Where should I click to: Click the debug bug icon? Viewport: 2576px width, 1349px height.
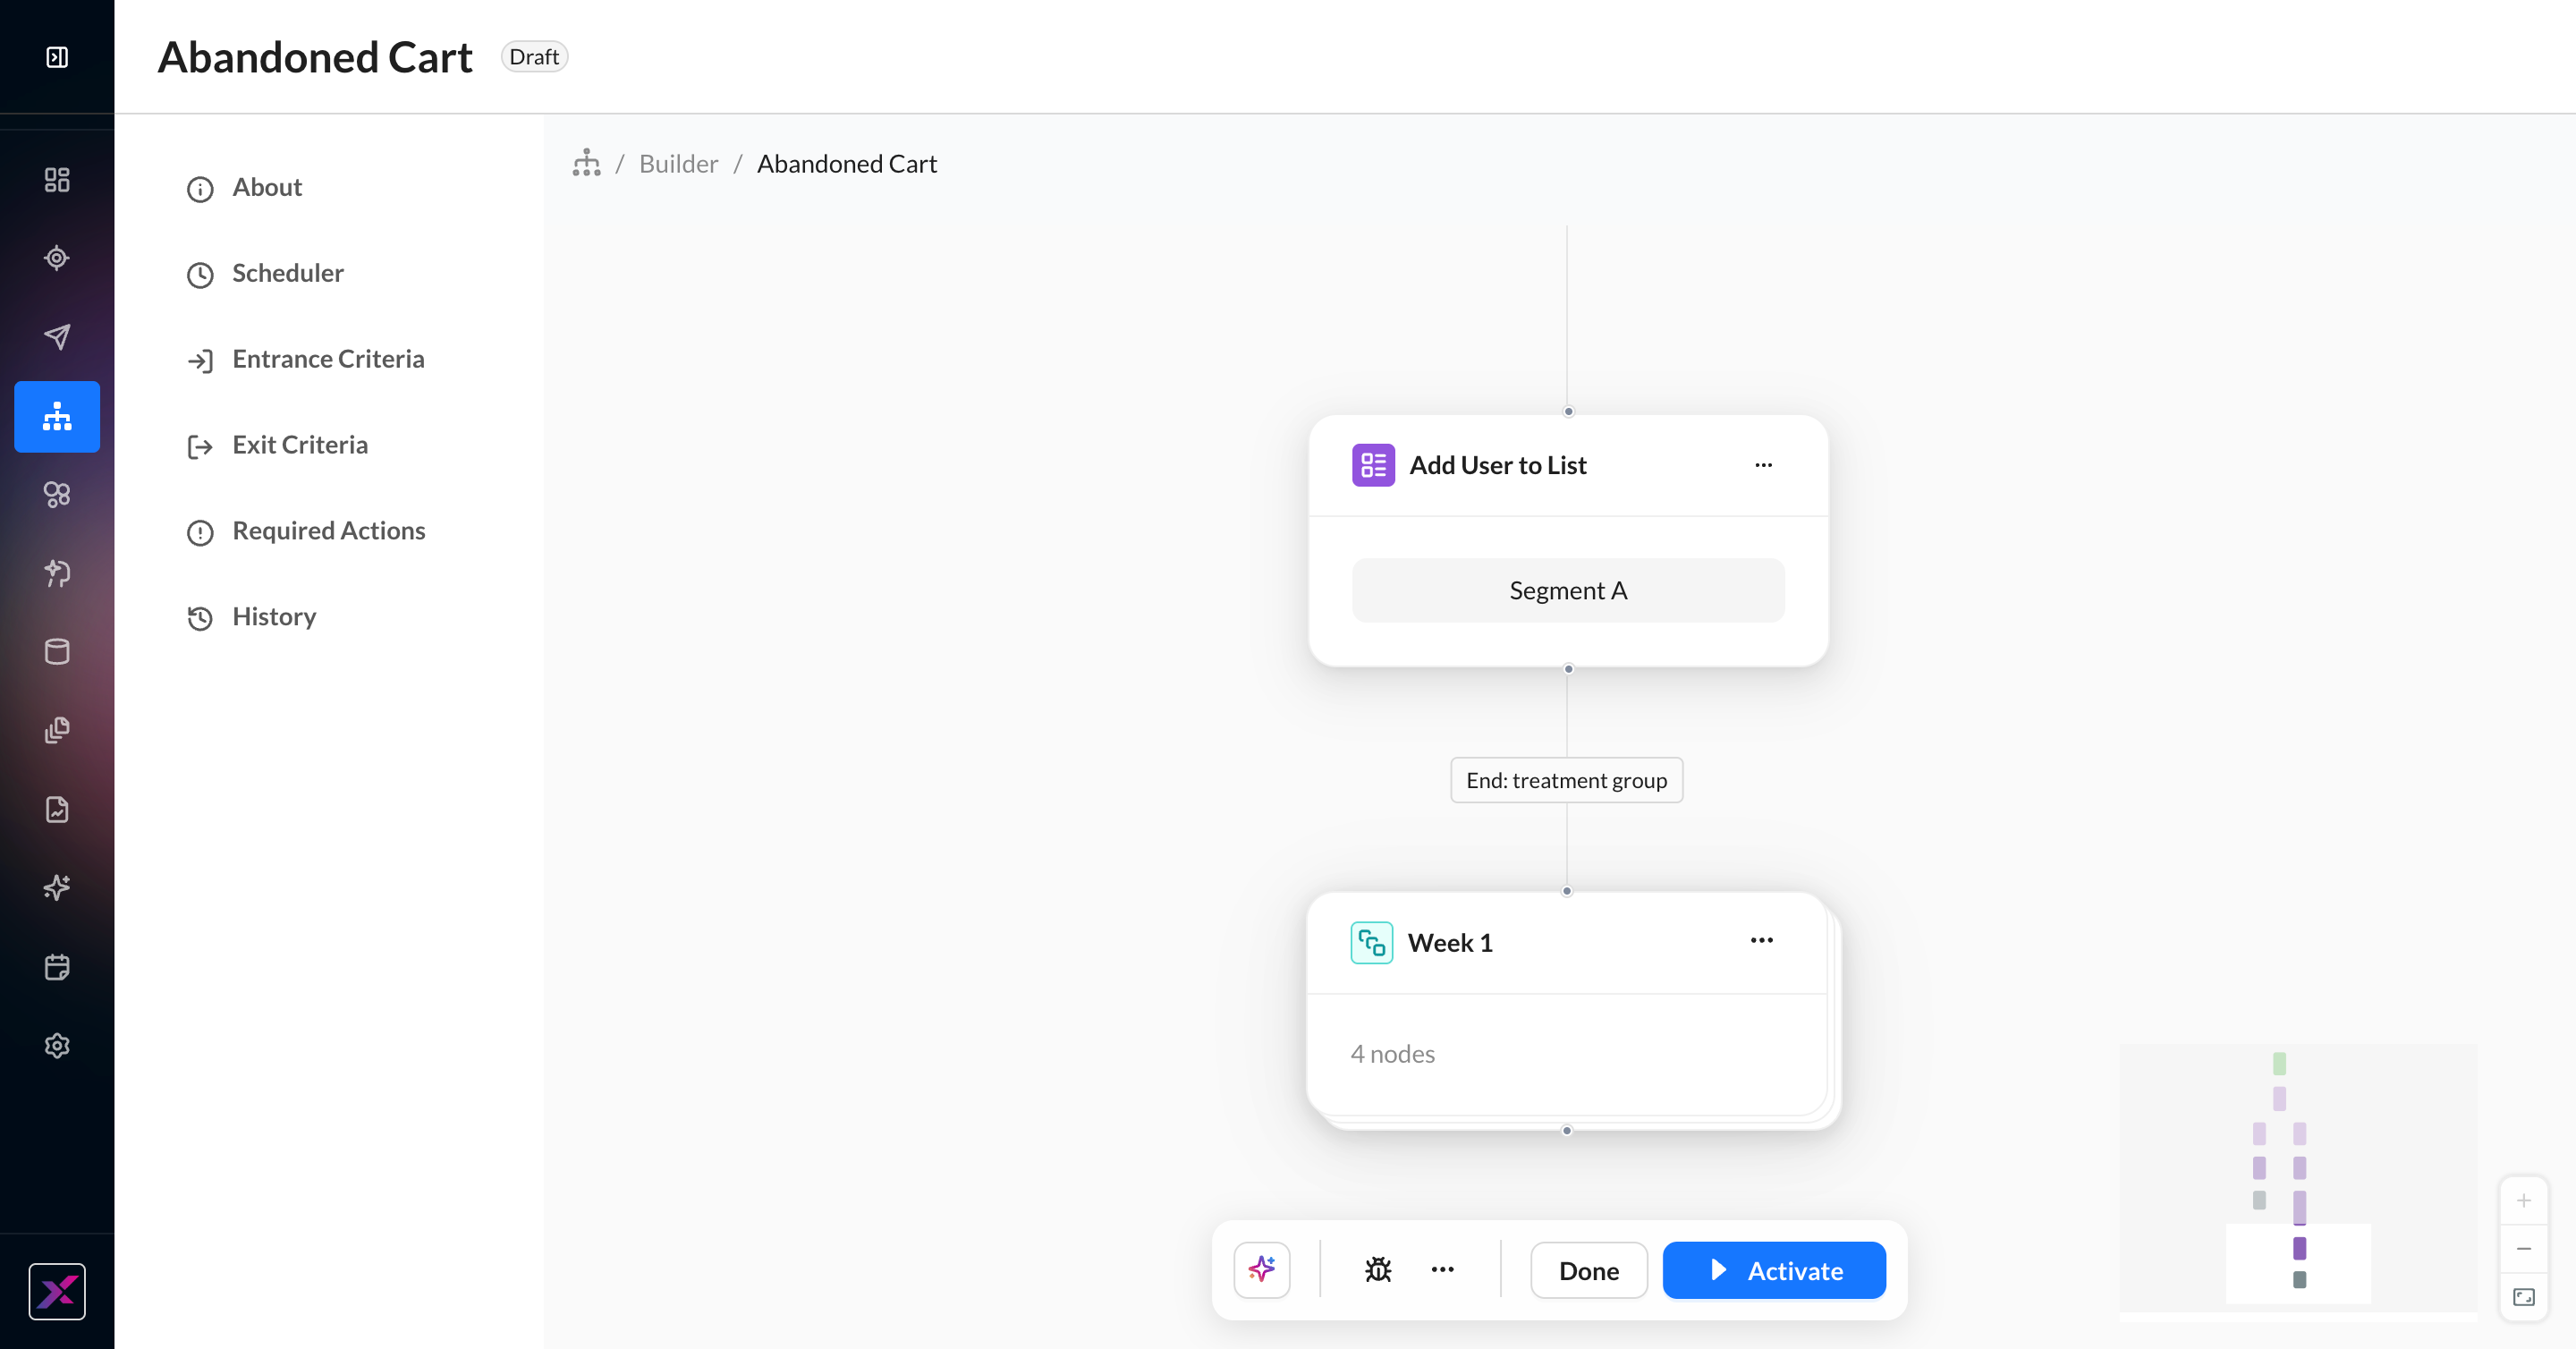[x=1378, y=1270]
